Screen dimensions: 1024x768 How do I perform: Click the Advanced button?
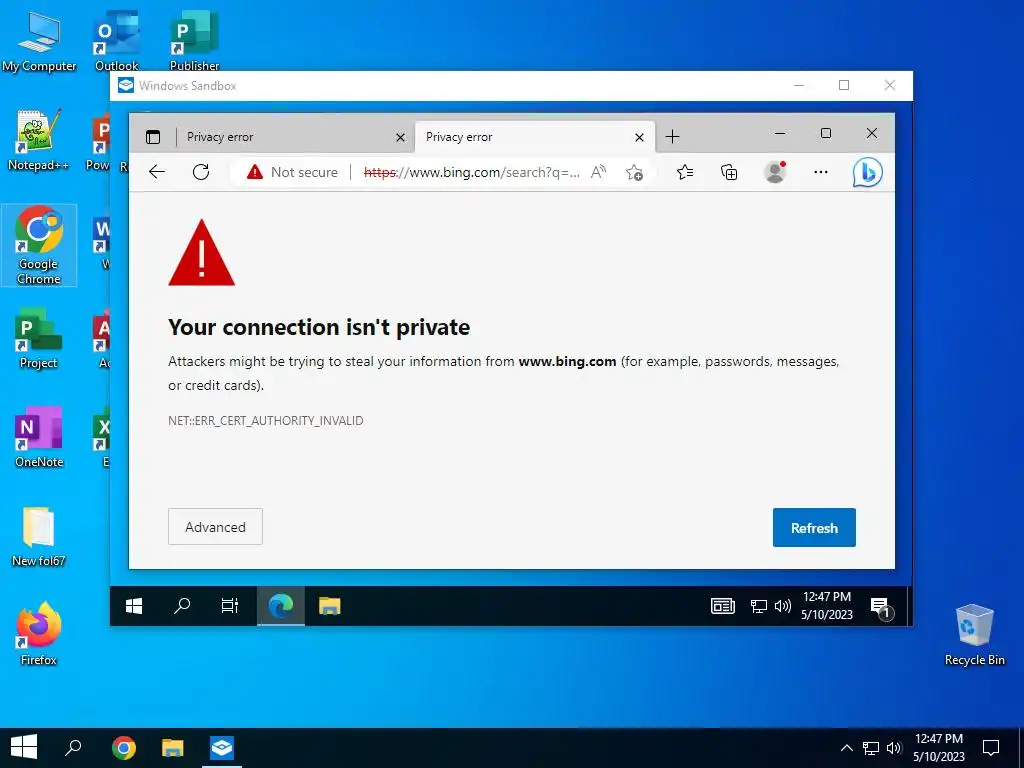coord(216,526)
